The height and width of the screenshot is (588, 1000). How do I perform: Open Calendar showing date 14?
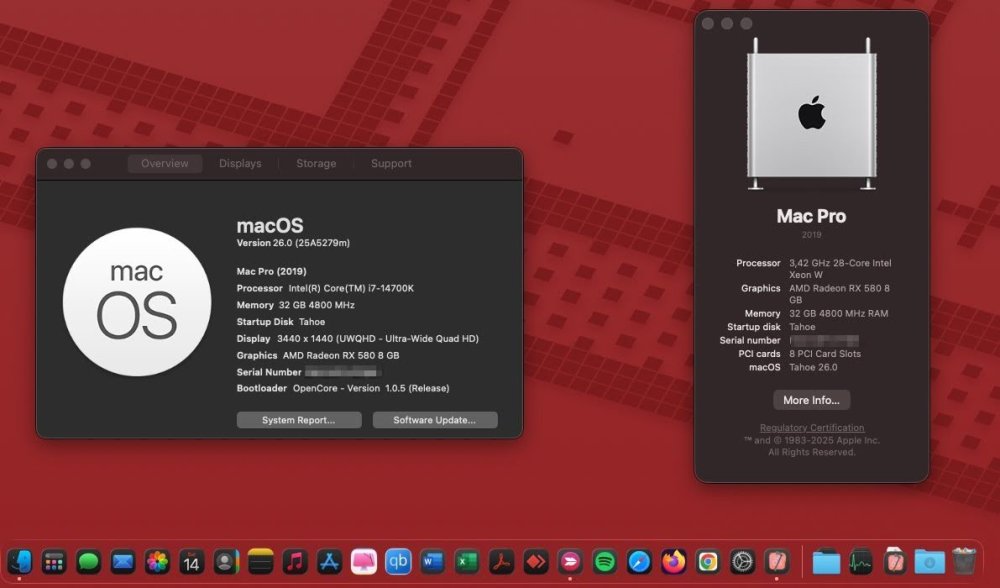(191, 562)
